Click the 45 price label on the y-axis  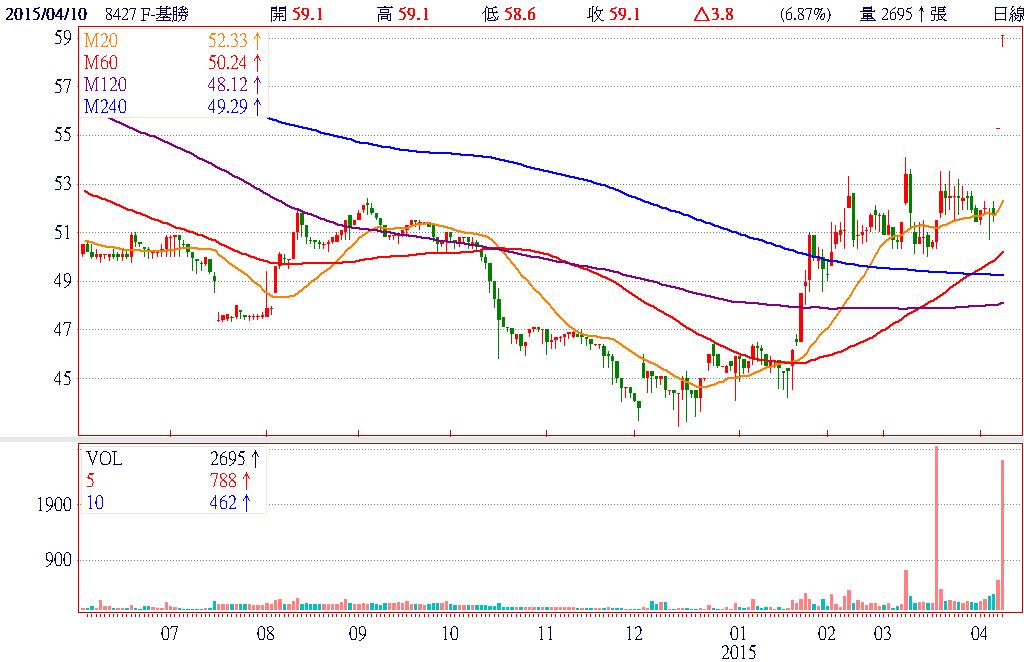(x=62, y=378)
